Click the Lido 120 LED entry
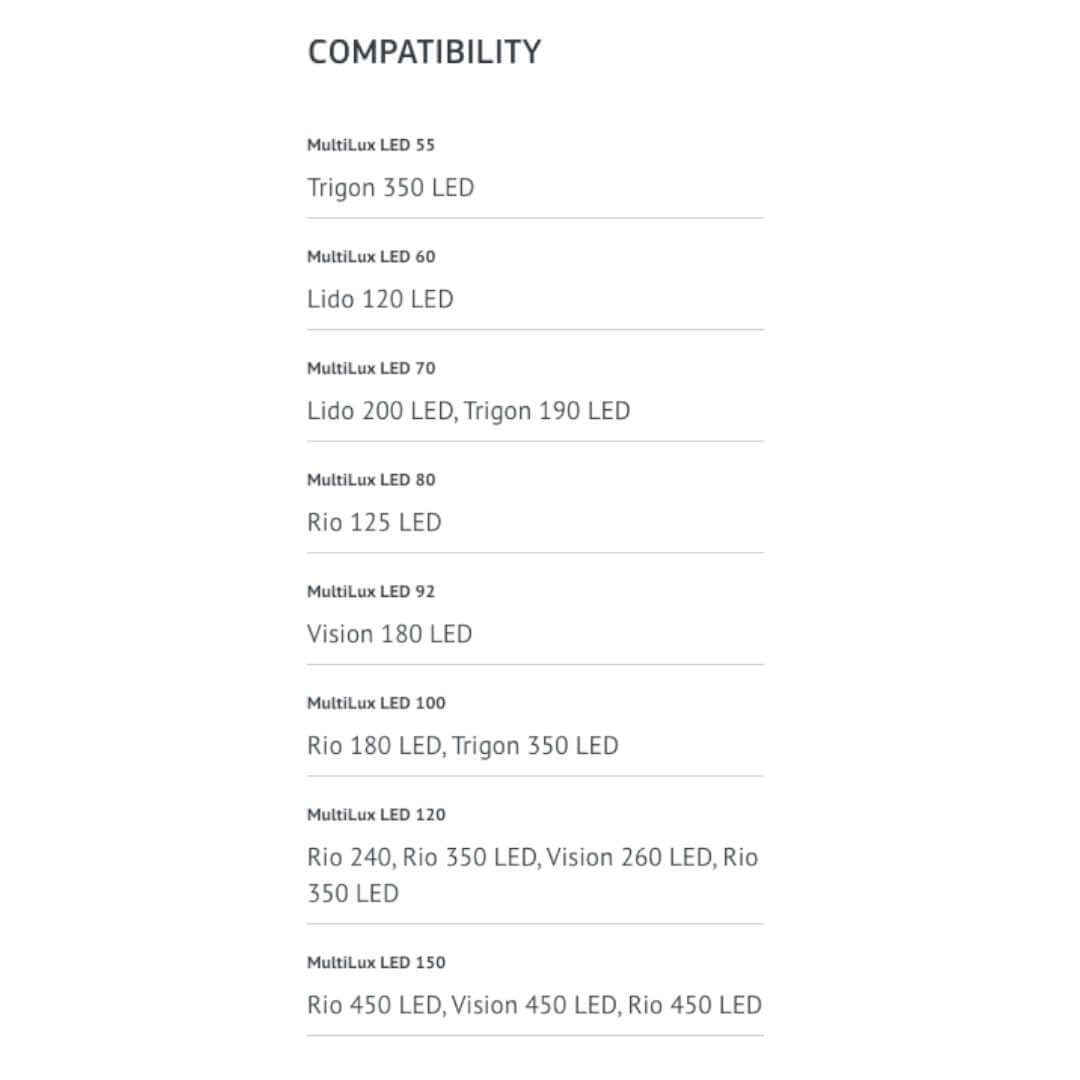Viewport: 1080px width, 1080px height. tap(380, 299)
